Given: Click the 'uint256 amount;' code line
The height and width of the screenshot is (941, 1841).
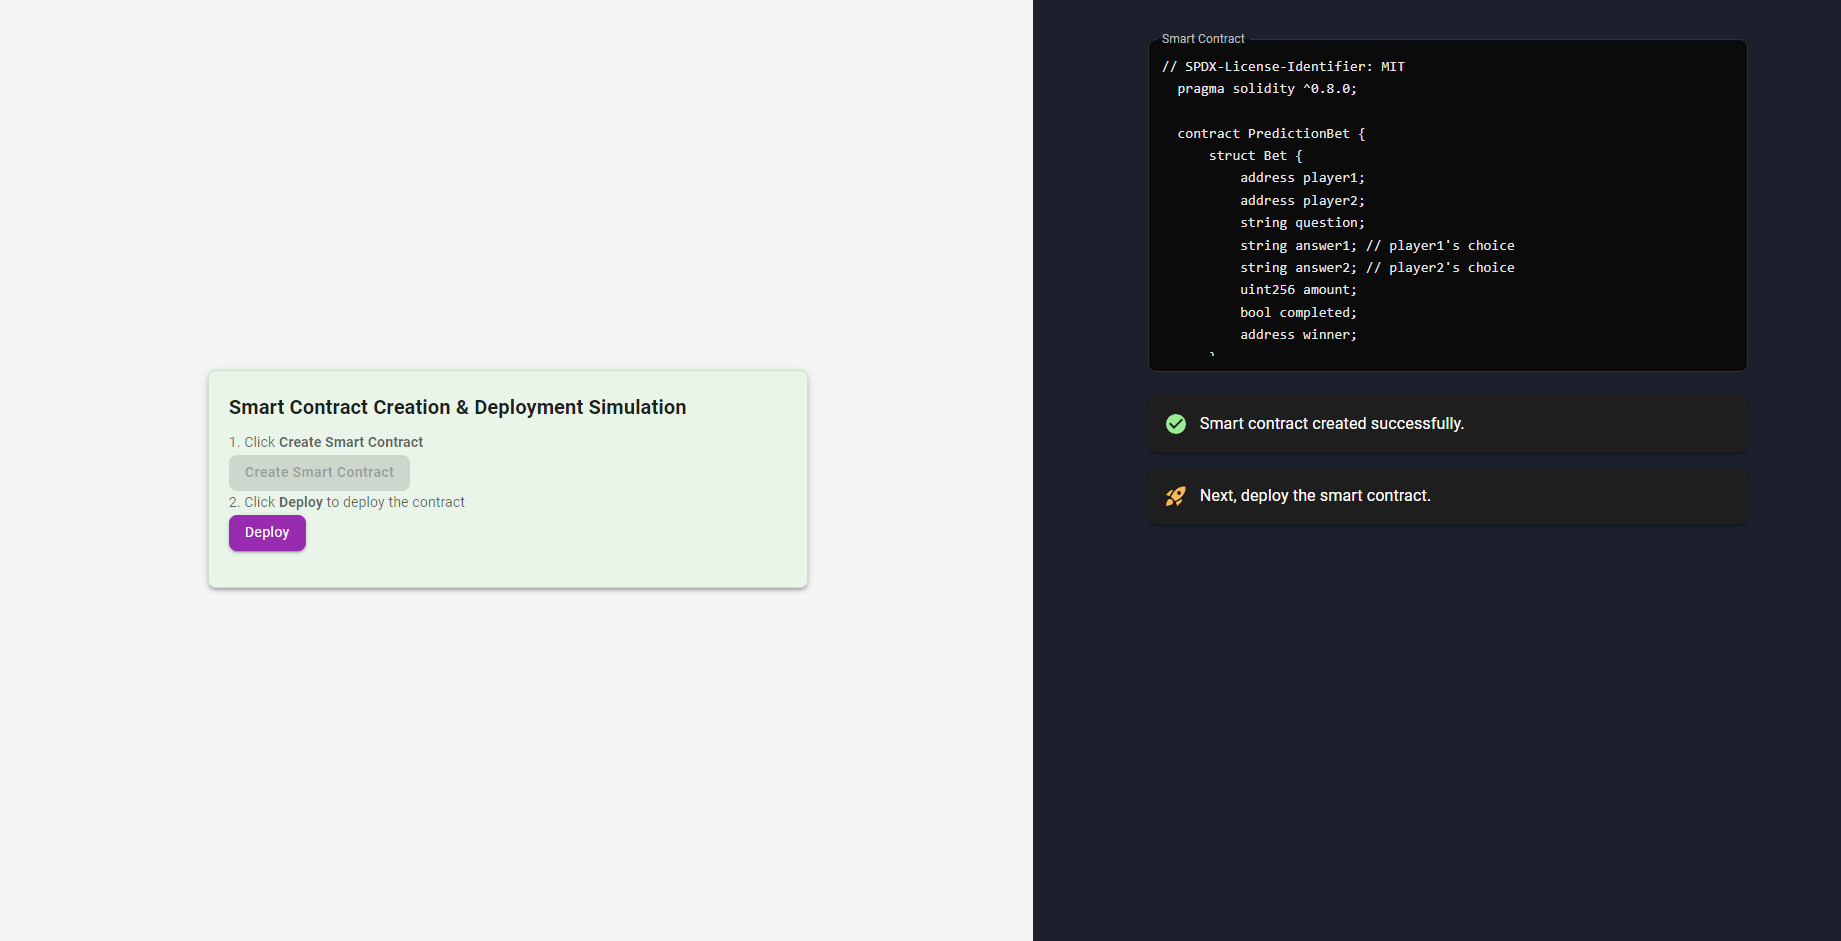Looking at the screenshot, I should pyautogui.click(x=1298, y=290).
